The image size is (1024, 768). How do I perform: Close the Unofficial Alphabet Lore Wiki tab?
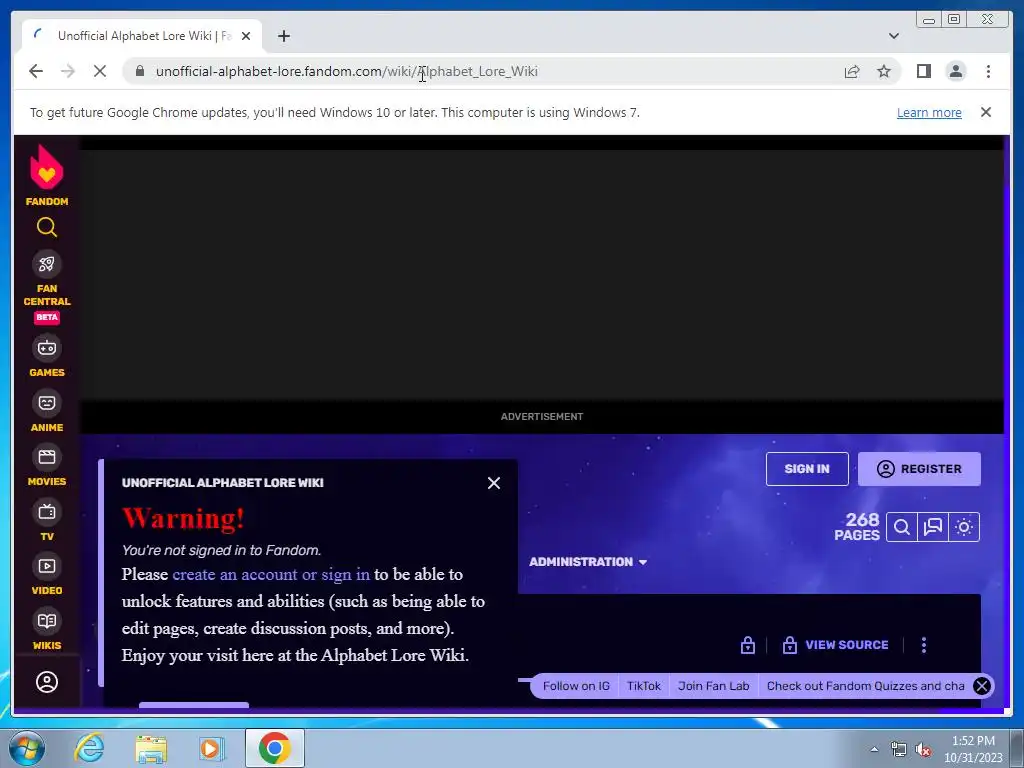(x=246, y=36)
